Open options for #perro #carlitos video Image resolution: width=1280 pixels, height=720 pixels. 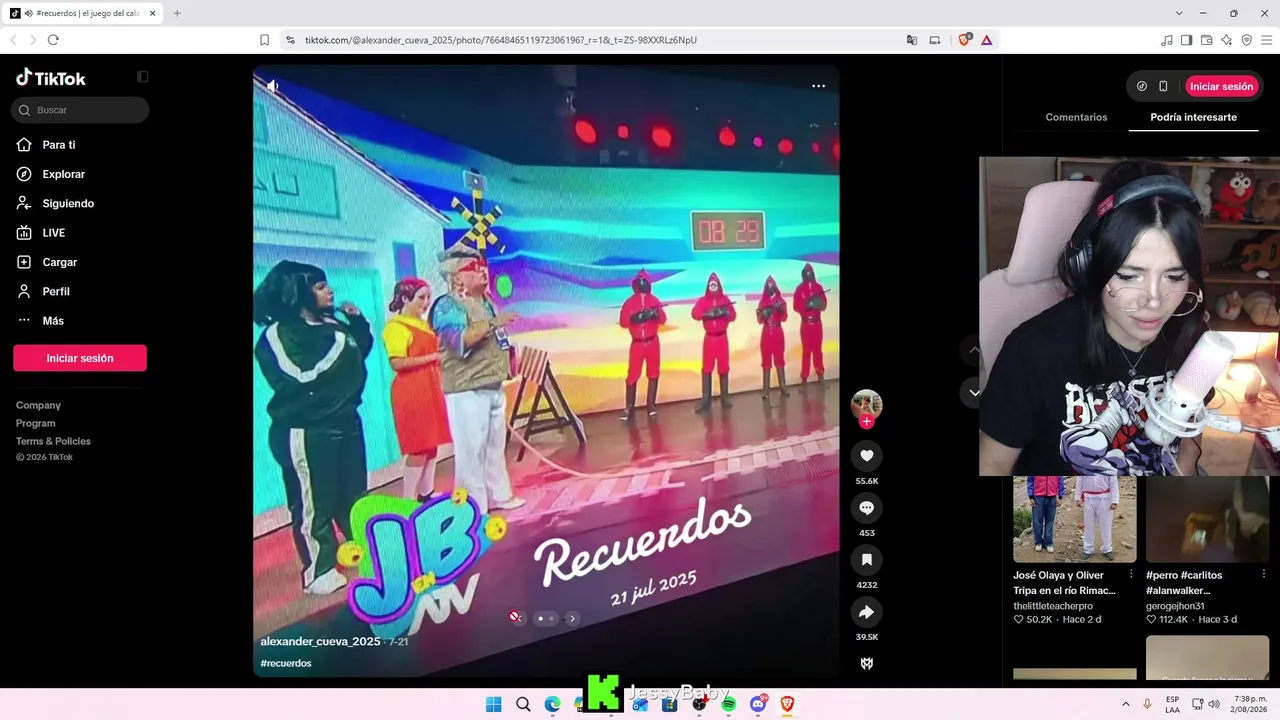[1264, 575]
